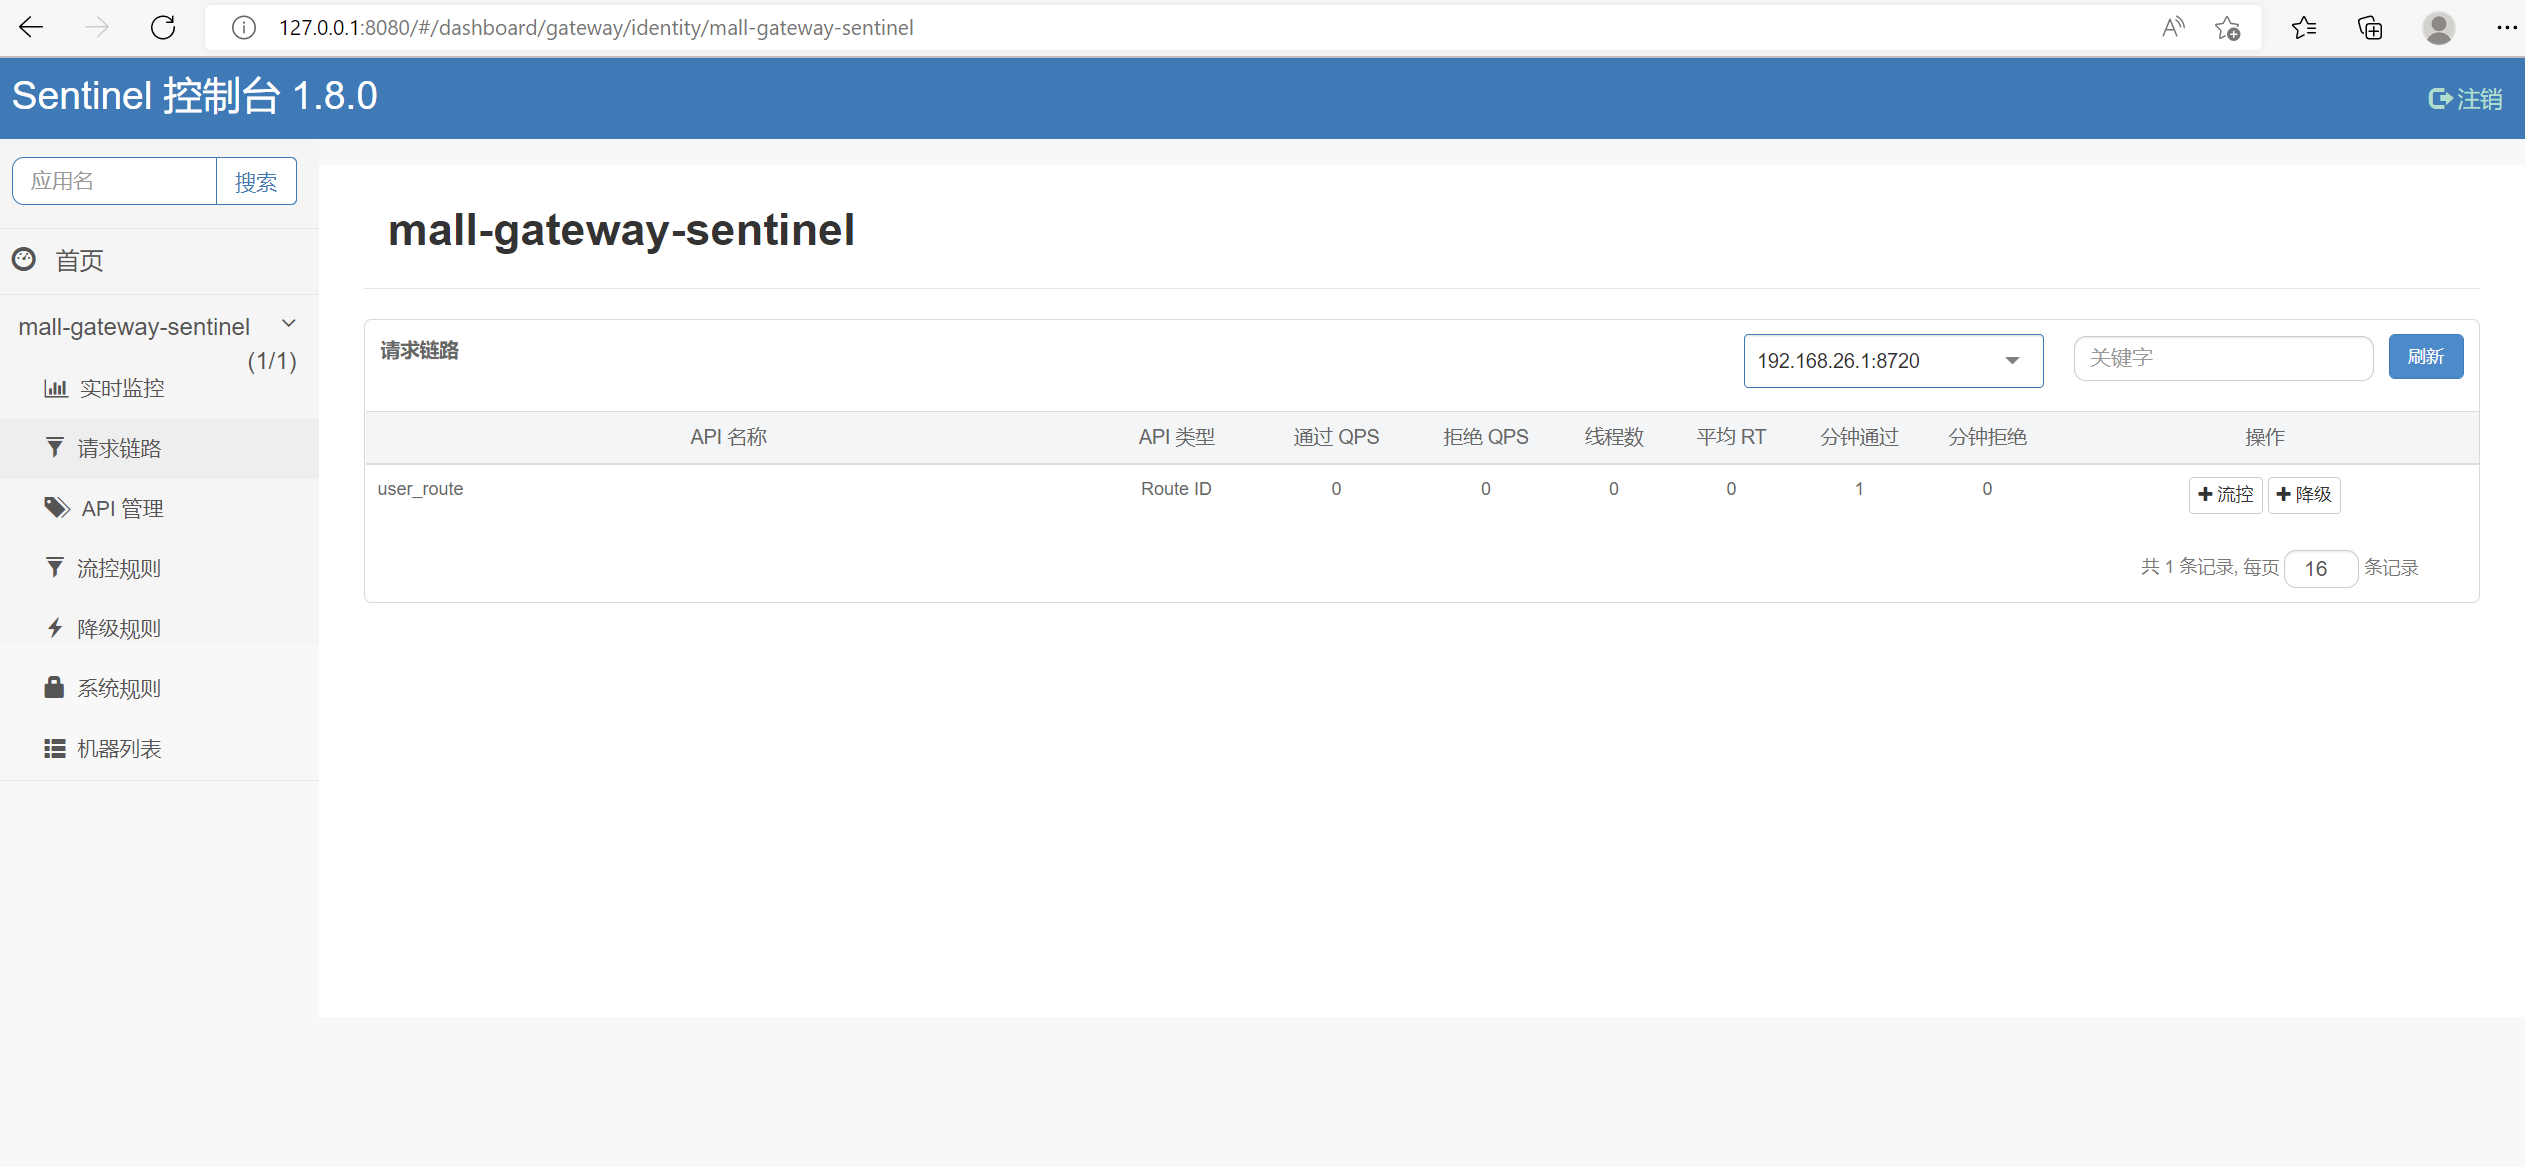
Task: Click the 注销 logout link
Action: coord(2466,99)
